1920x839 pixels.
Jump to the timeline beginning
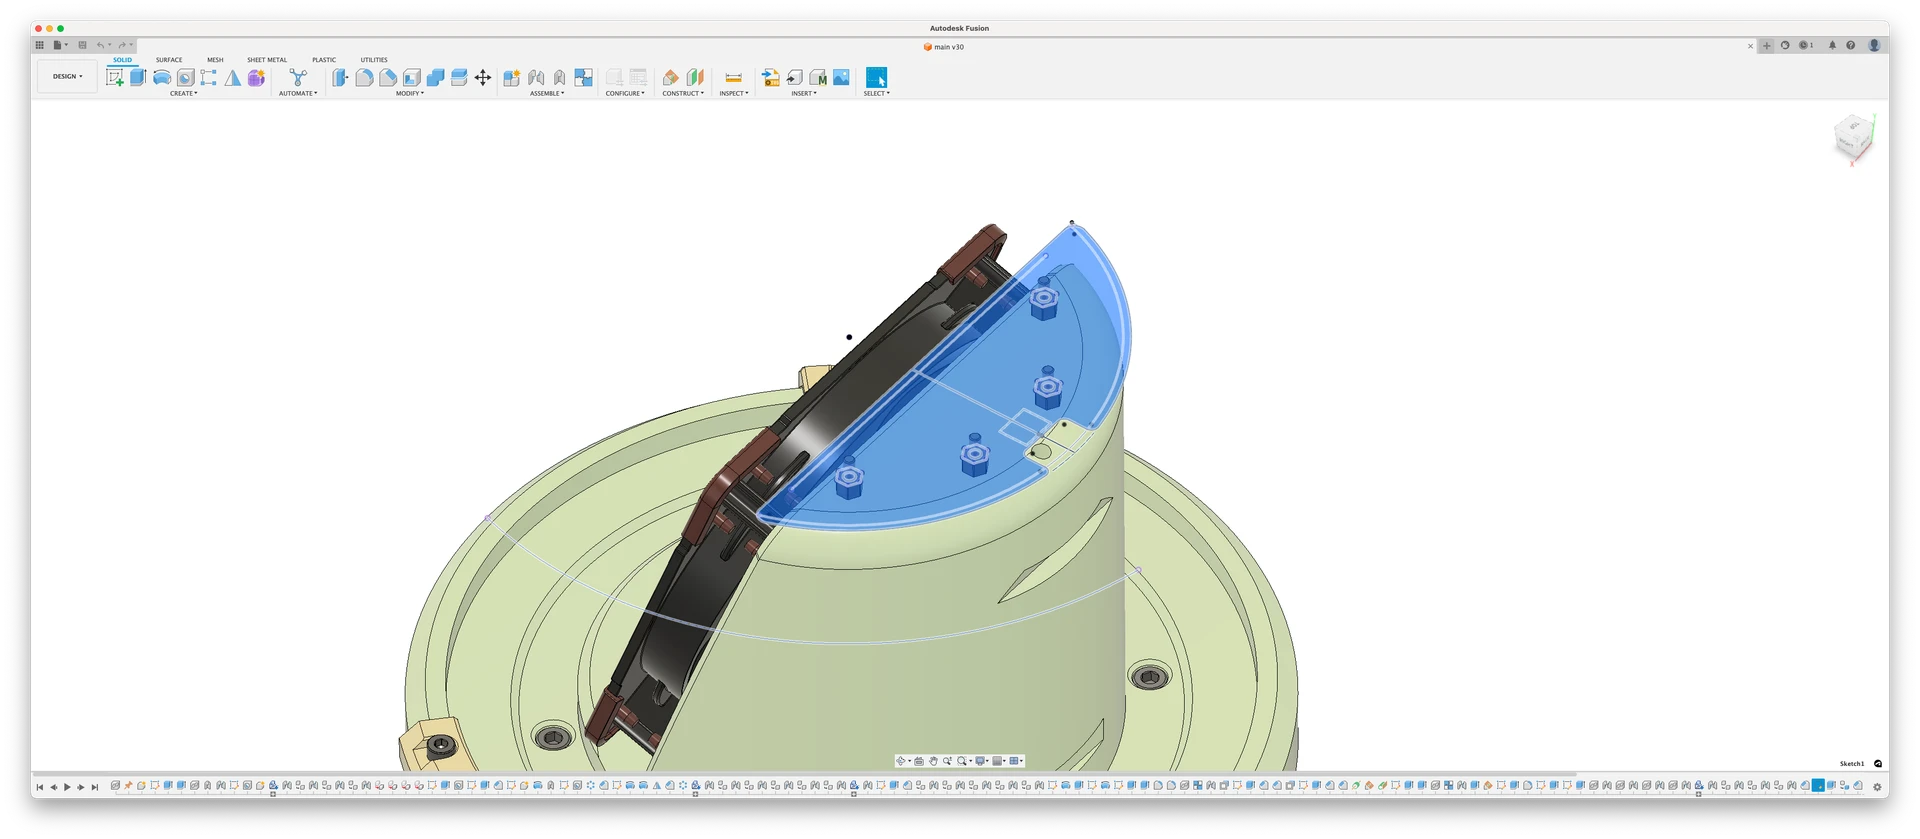(40, 787)
